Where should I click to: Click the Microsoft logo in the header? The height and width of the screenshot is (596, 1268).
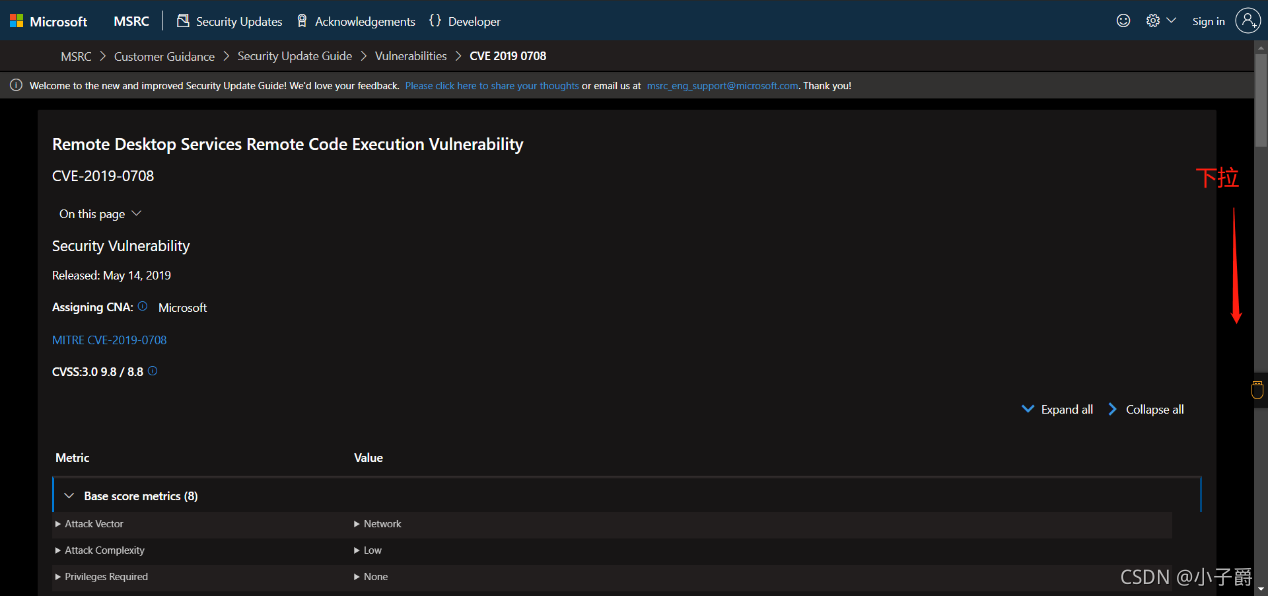point(48,21)
